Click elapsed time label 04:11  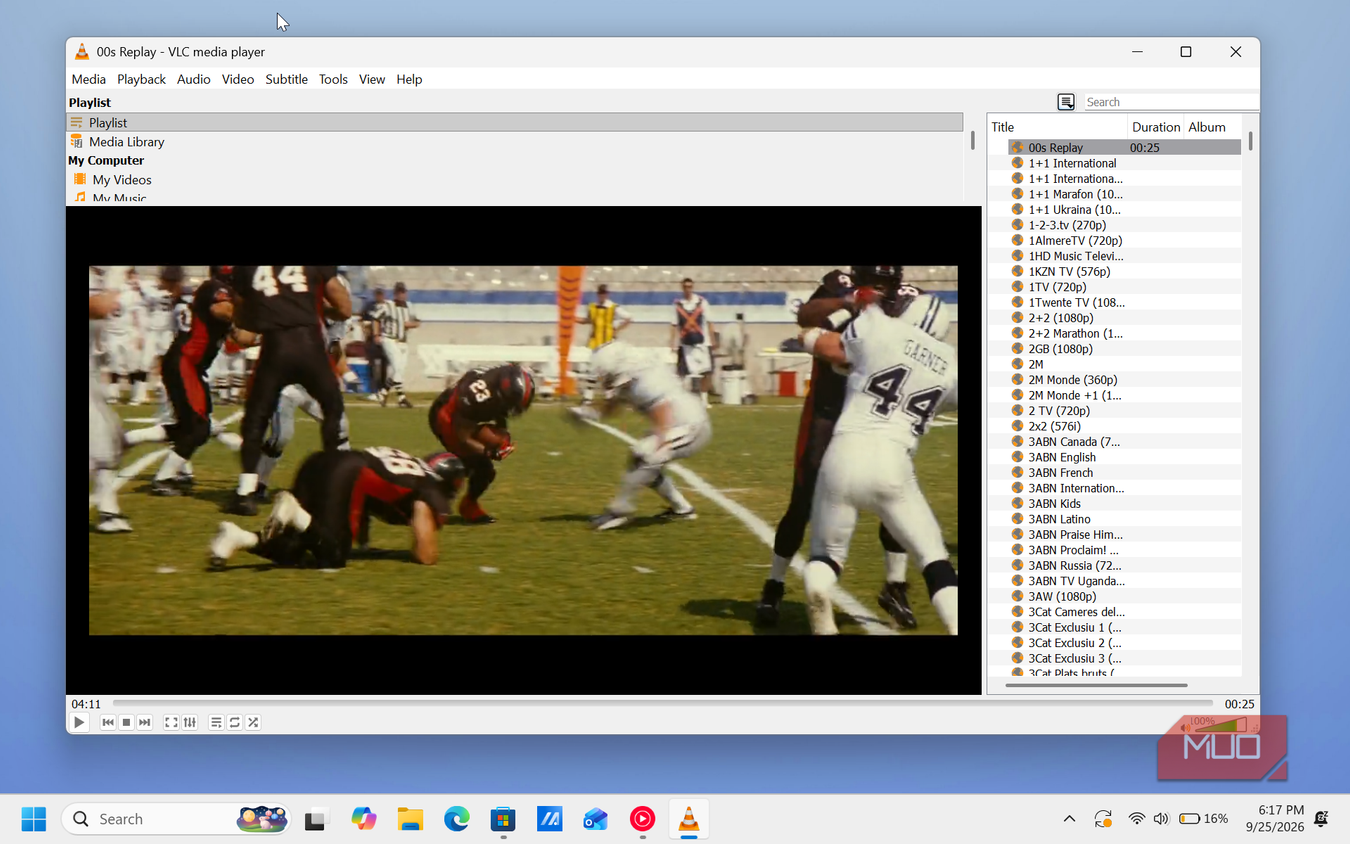86,704
